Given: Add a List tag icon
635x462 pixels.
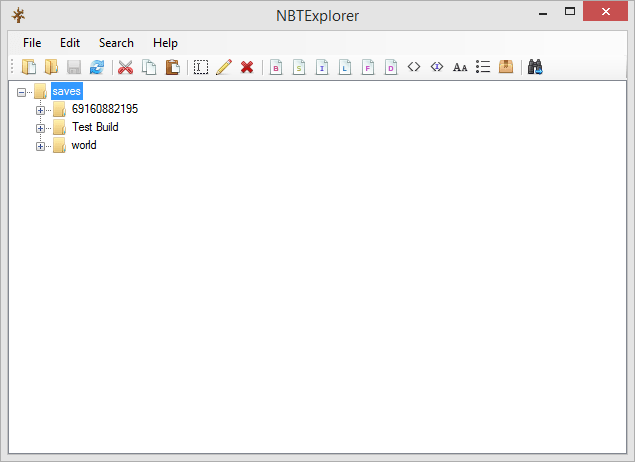Looking at the screenshot, I should (x=483, y=67).
